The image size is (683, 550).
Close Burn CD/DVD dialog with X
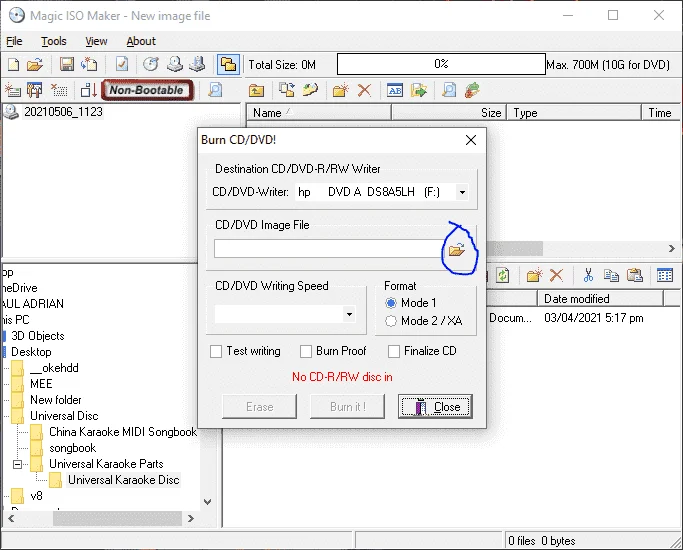tap(471, 140)
